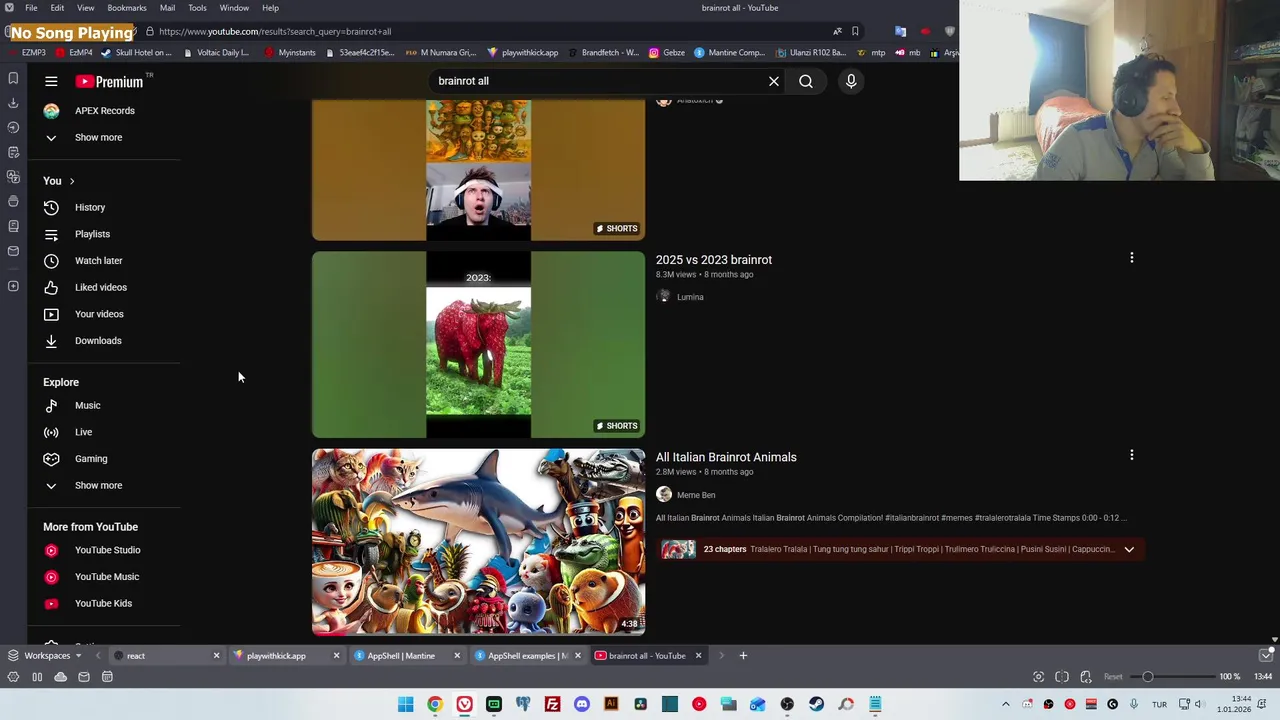Close the brainrot all YouTube tab
The height and width of the screenshot is (720, 1280).
pos(698,656)
